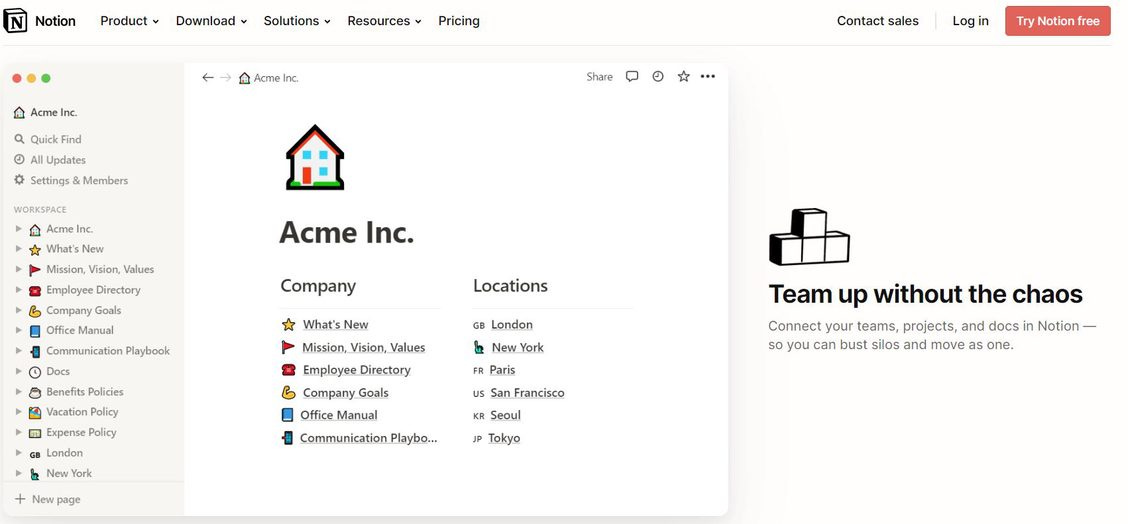
Task: Click Quick Find magnifier icon in sidebar
Action: [x=19, y=139]
